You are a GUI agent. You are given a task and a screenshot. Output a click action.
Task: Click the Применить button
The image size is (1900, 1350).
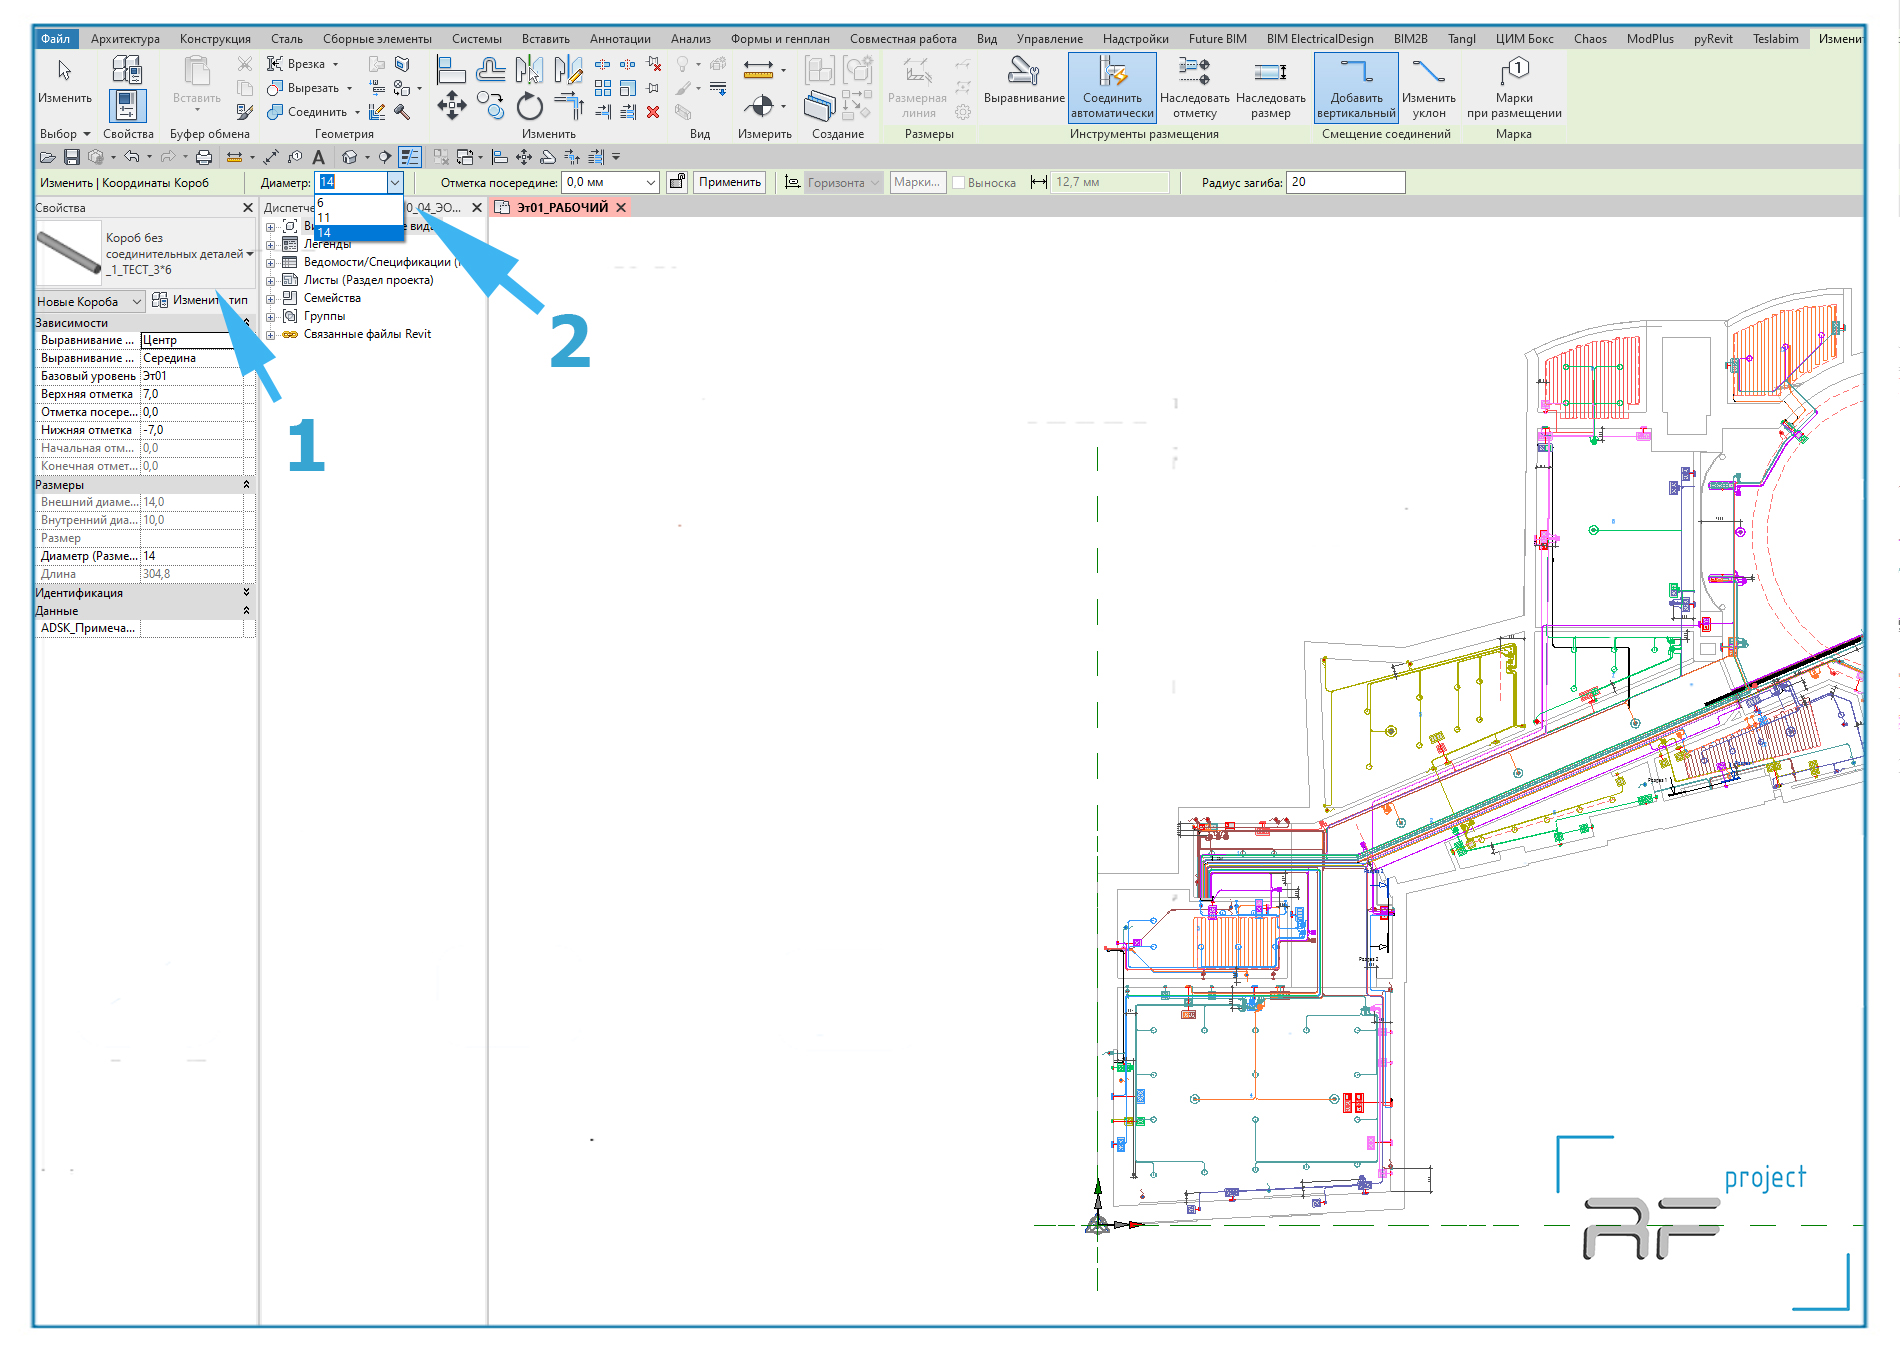tap(730, 182)
